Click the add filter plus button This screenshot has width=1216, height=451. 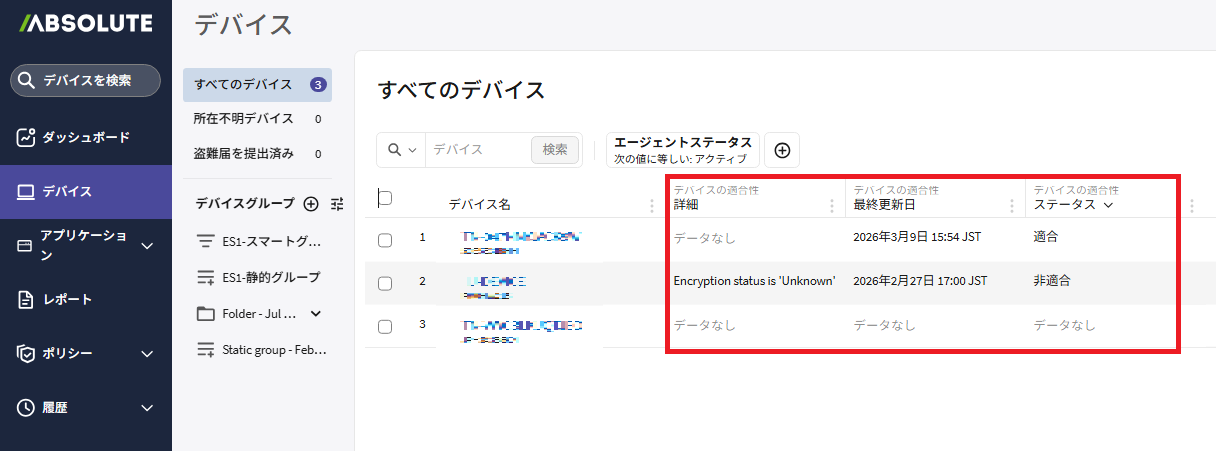point(782,150)
